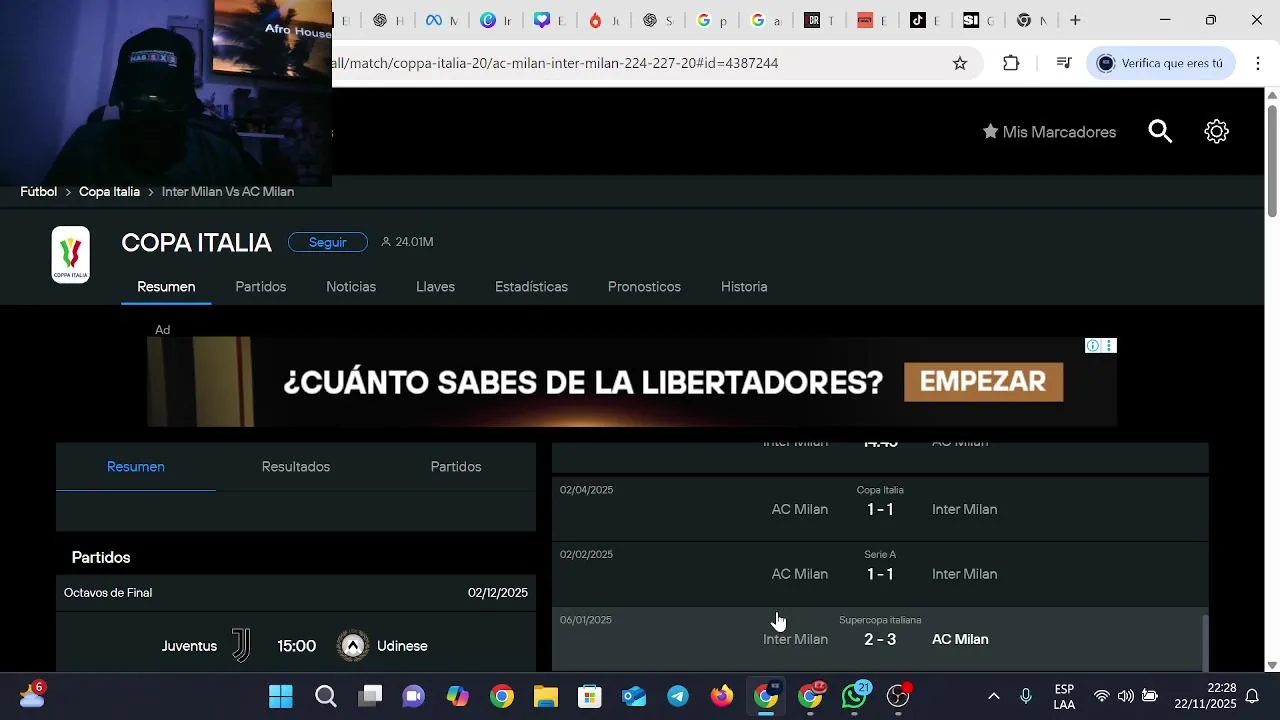
Task: Click the Verifica que eres tú profile button
Action: 1160,63
